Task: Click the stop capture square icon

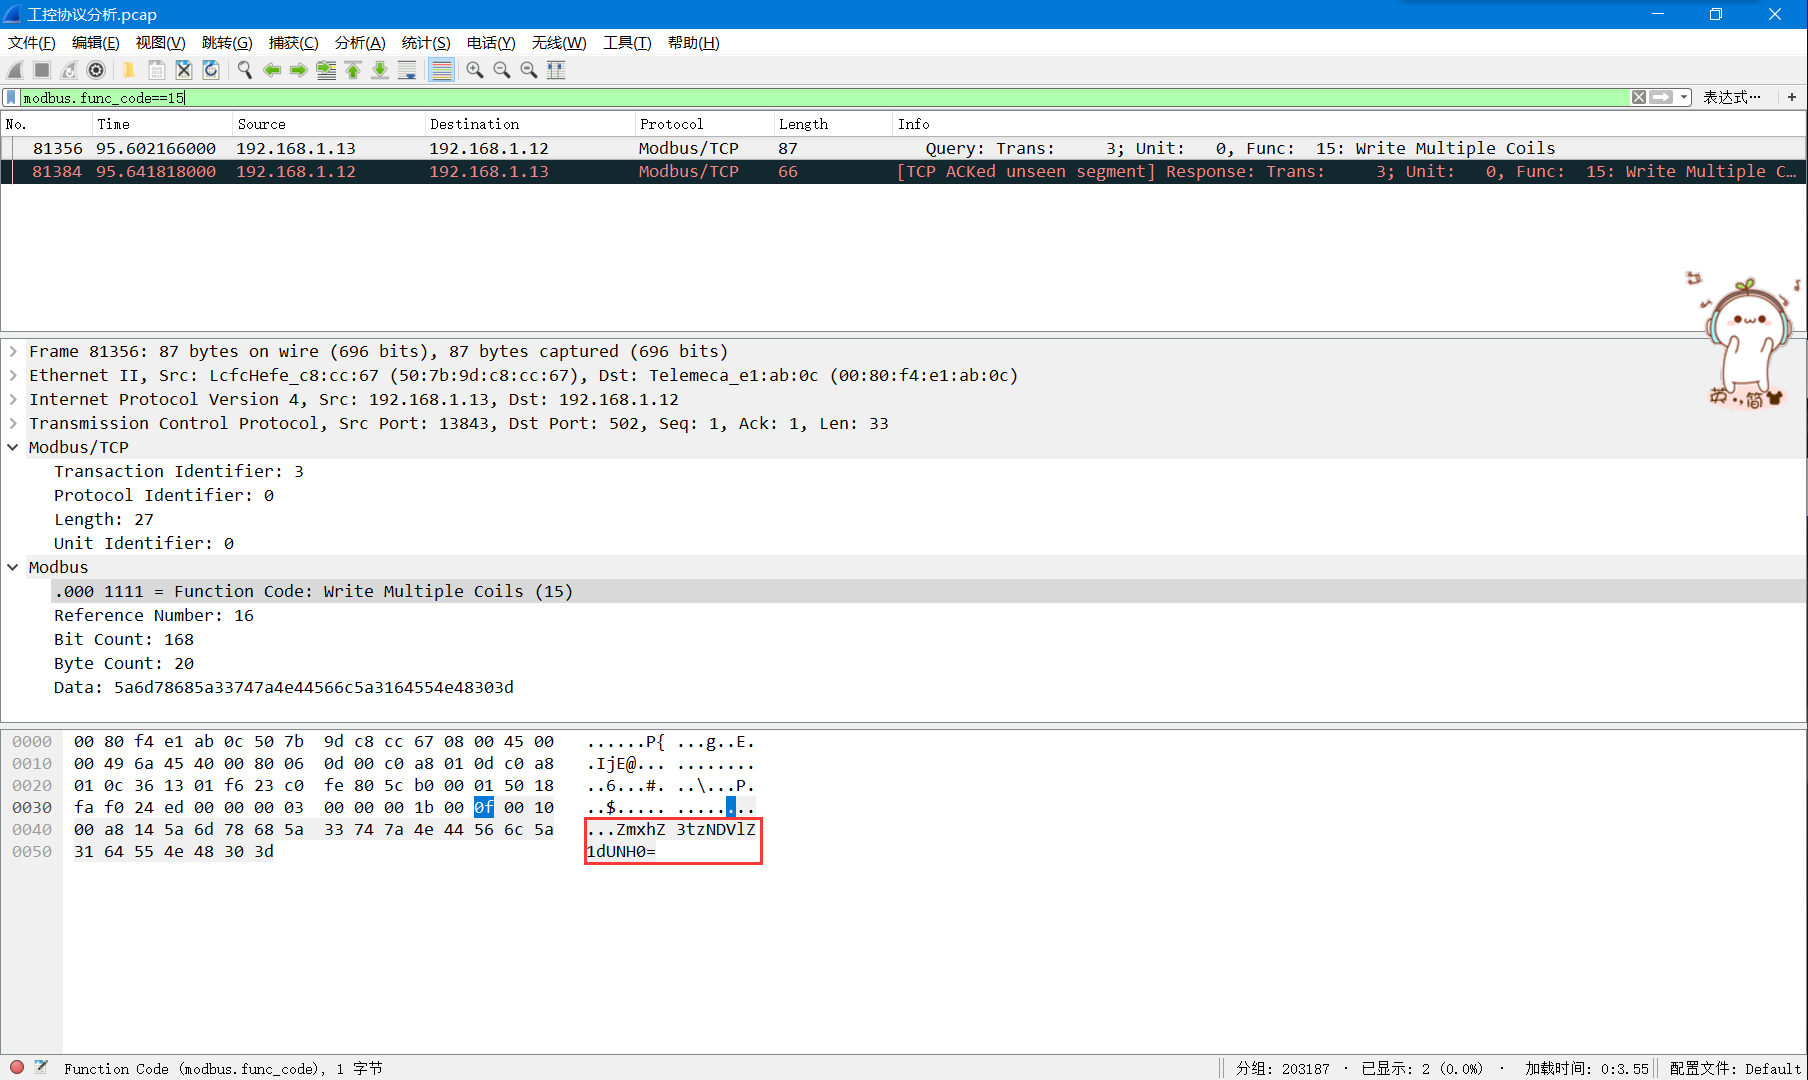Action: tap(42, 70)
